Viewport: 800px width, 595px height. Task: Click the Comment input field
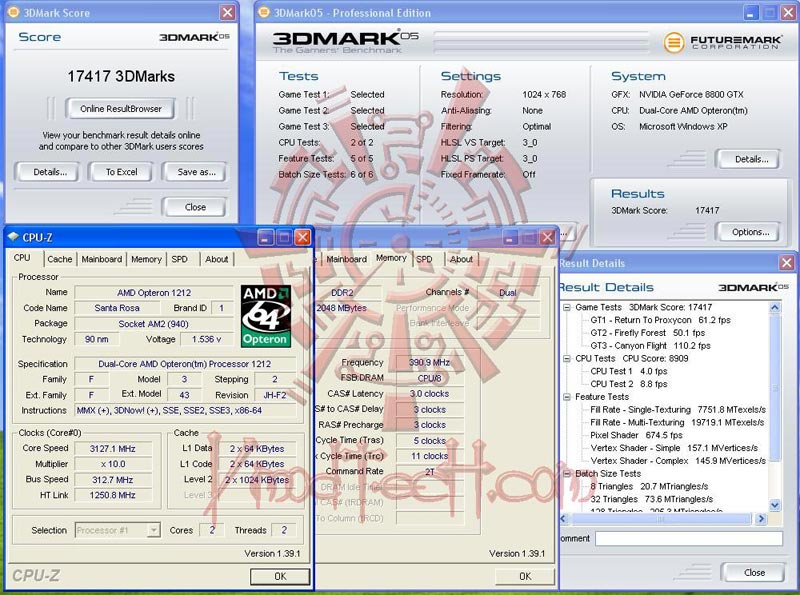[689, 538]
